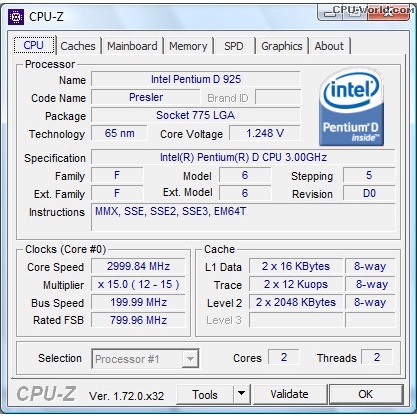Click the CPU-Z logo at bottom left
Viewport: 417px width, 417px height.
pos(46,394)
